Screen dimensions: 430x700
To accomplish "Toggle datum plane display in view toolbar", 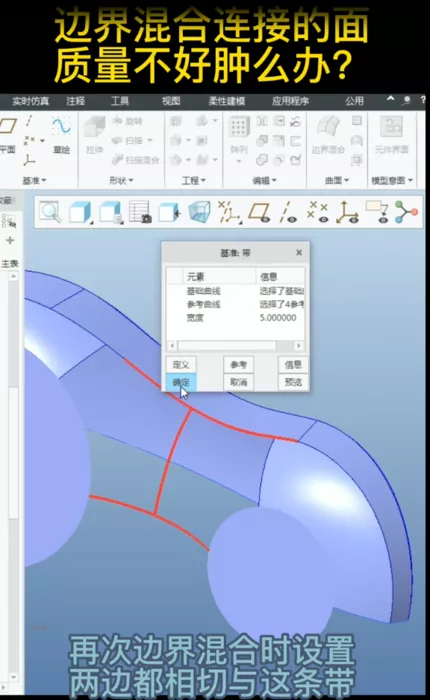I will [259, 212].
